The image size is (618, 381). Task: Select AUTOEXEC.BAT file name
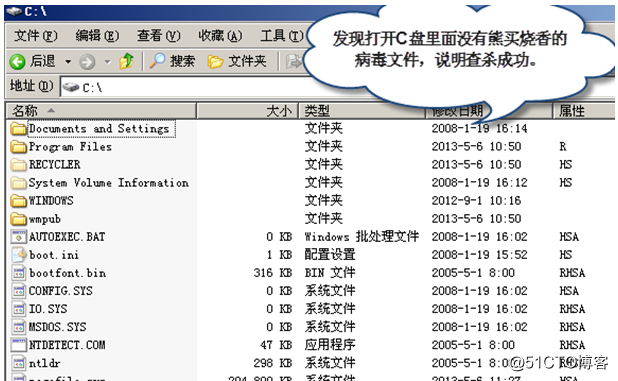pos(67,237)
